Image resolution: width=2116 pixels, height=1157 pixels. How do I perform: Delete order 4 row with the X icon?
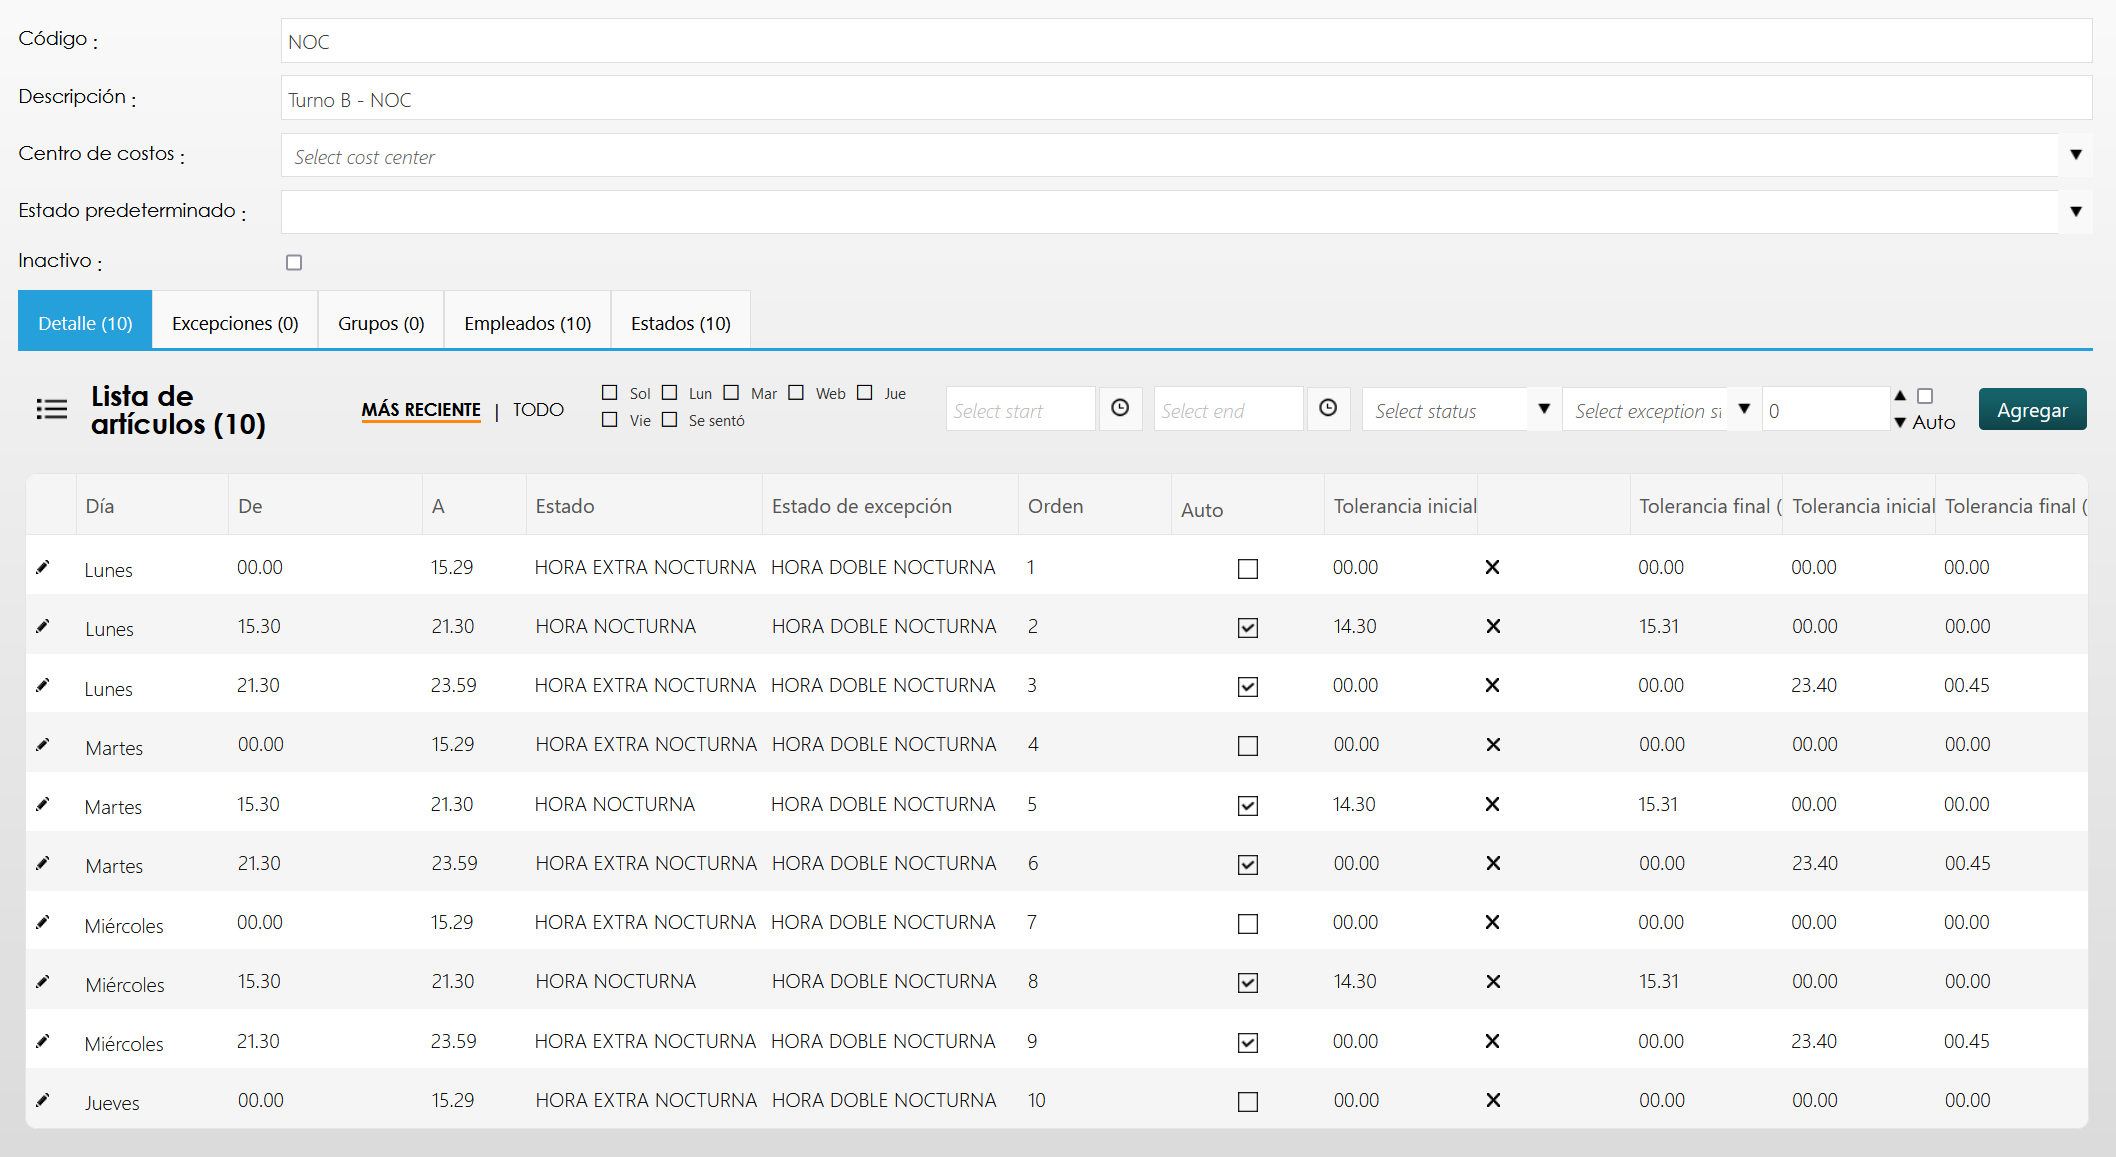click(x=1493, y=744)
